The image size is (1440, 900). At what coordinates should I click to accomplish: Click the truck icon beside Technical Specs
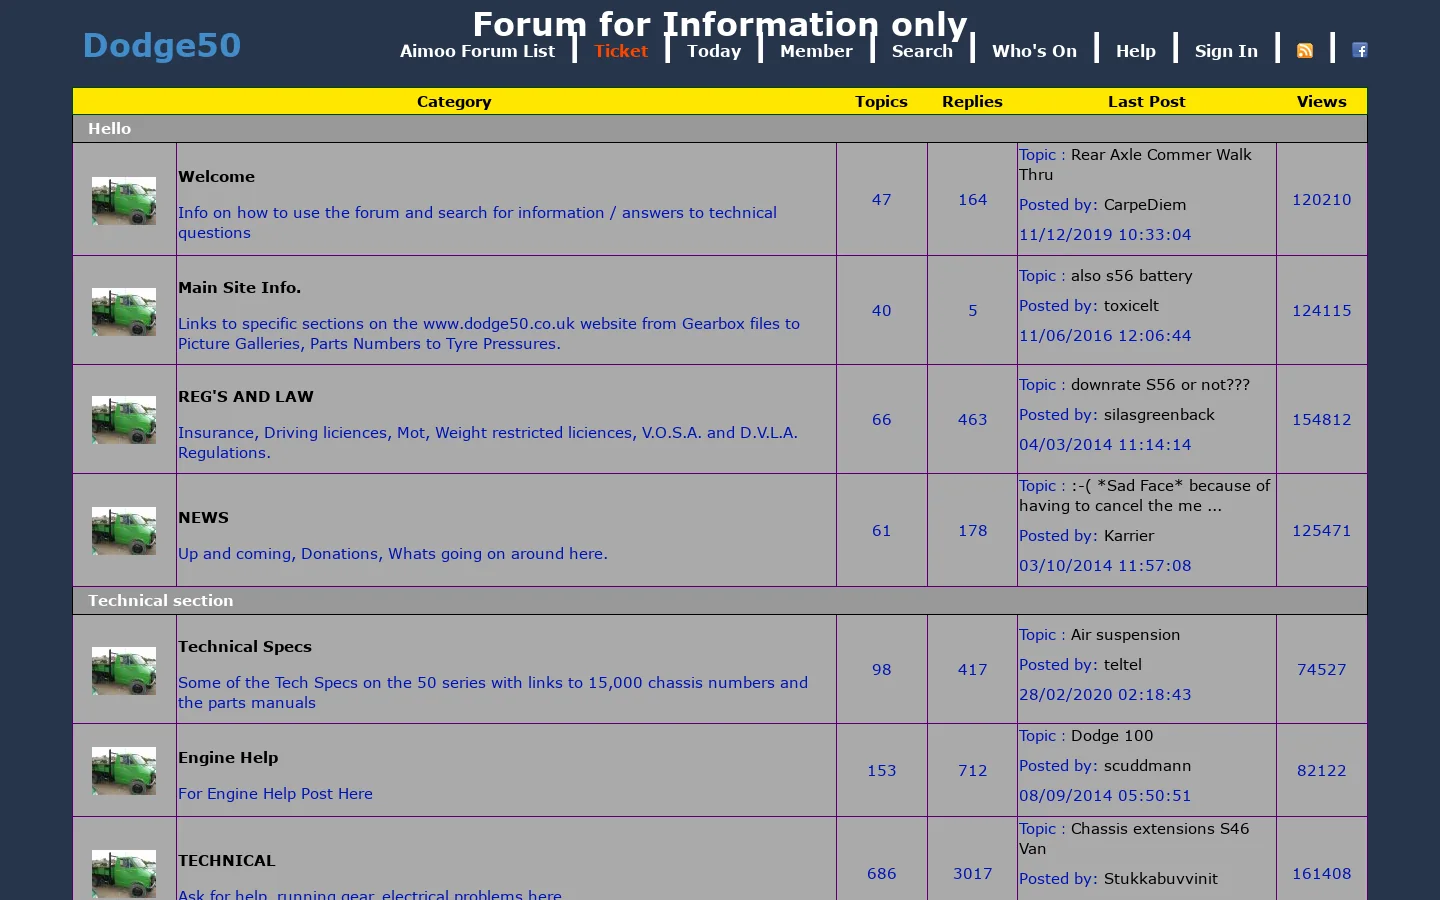click(124, 671)
